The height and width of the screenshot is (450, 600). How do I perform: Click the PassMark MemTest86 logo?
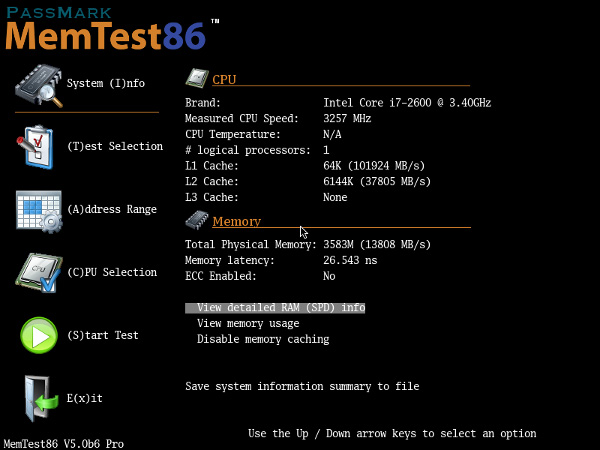[x=112, y=28]
